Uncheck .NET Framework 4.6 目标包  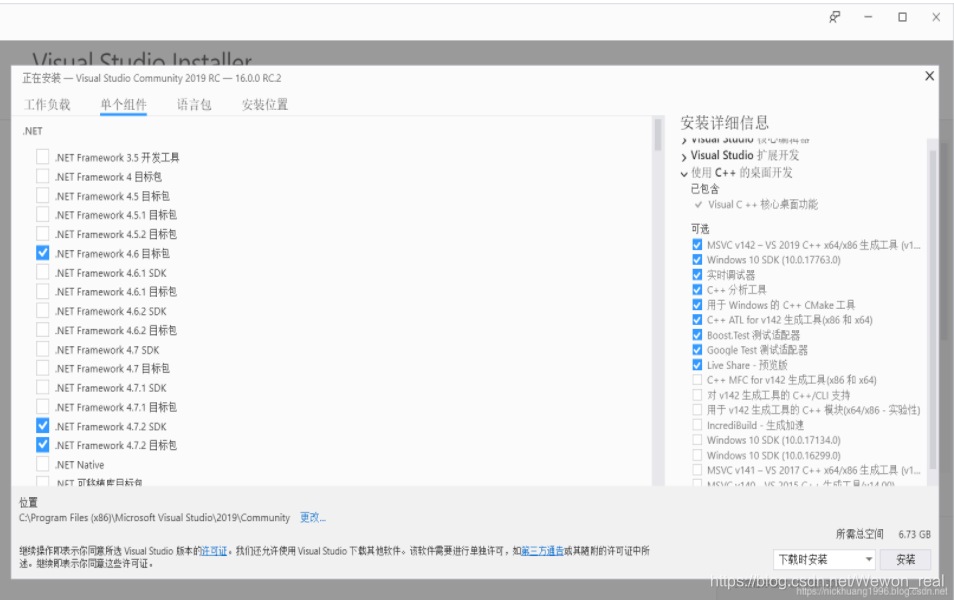pyautogui.click(x=43, y=253)
